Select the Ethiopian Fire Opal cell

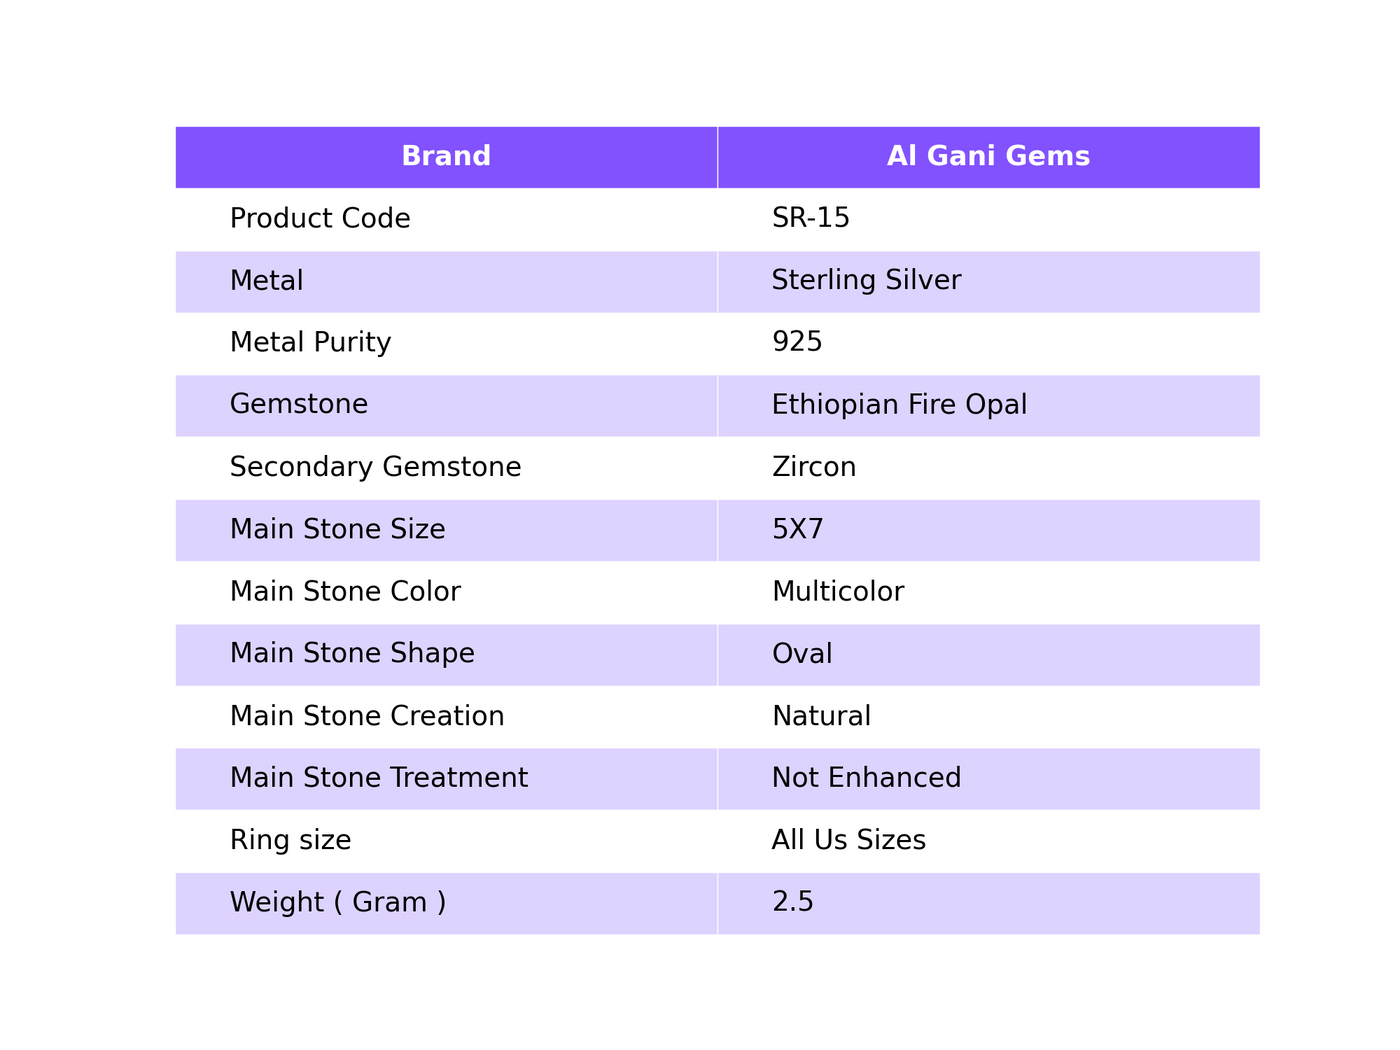tap(988, 405)
